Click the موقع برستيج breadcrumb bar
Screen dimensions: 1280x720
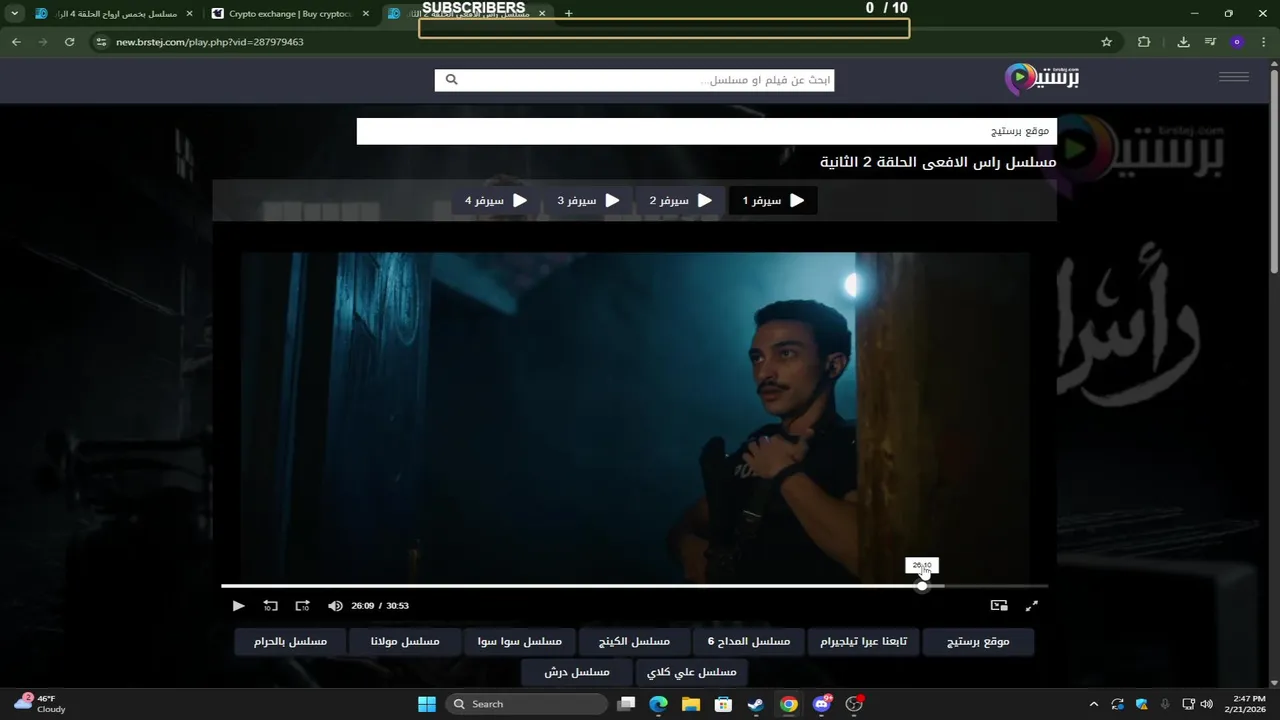point(706,131)
